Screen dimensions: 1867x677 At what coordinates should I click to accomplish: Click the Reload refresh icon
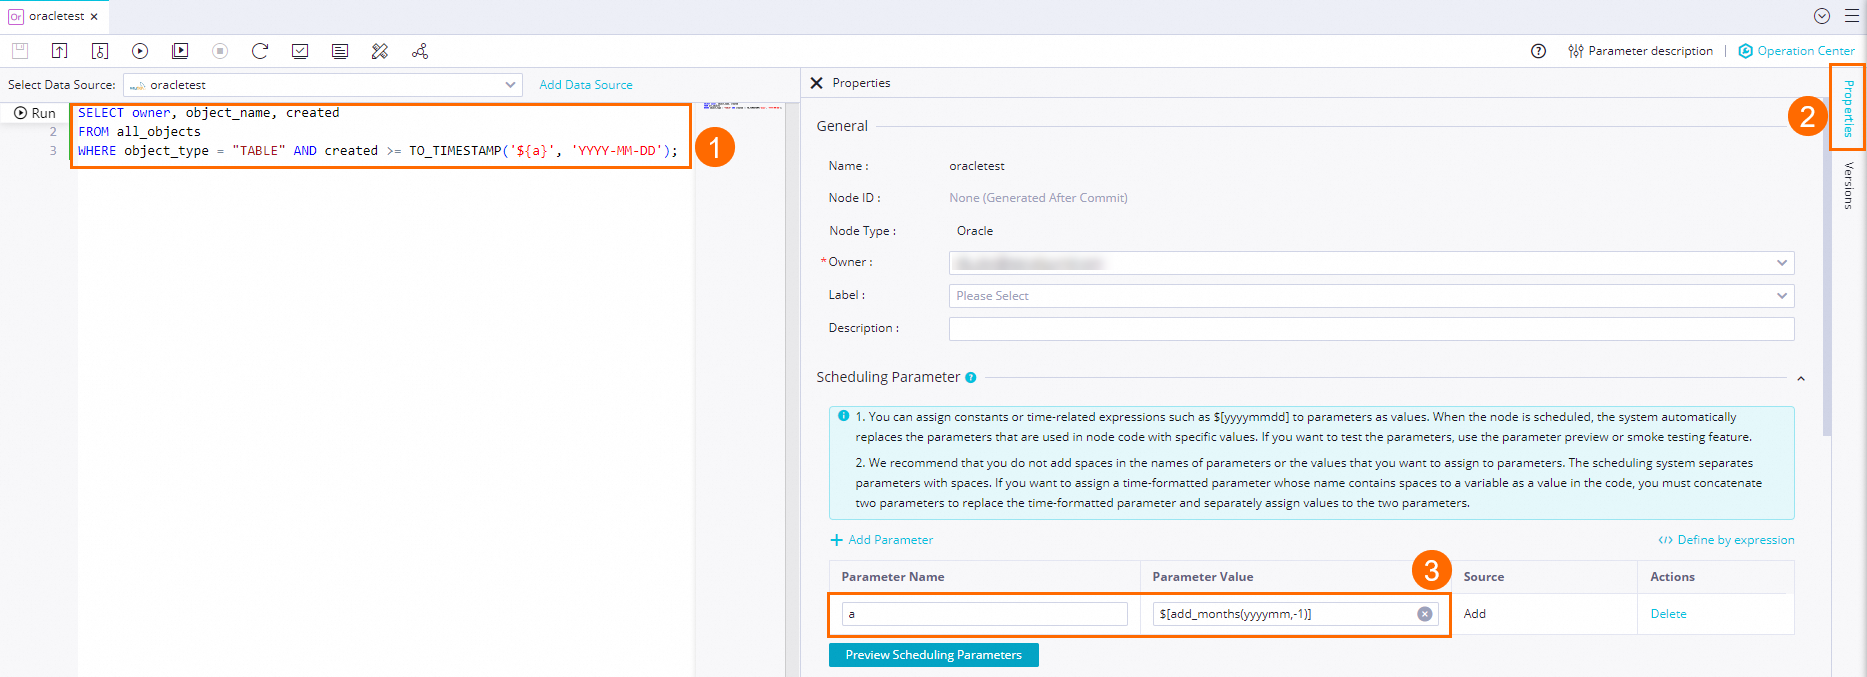click(x=260, y=51)
